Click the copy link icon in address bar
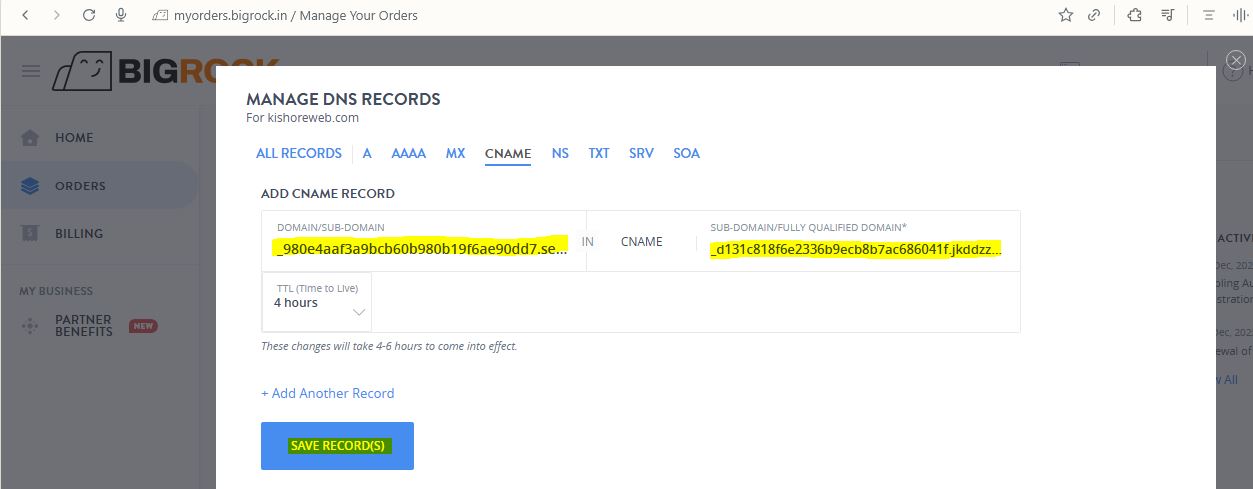The image size is (1253, 489). (1094, 15)
